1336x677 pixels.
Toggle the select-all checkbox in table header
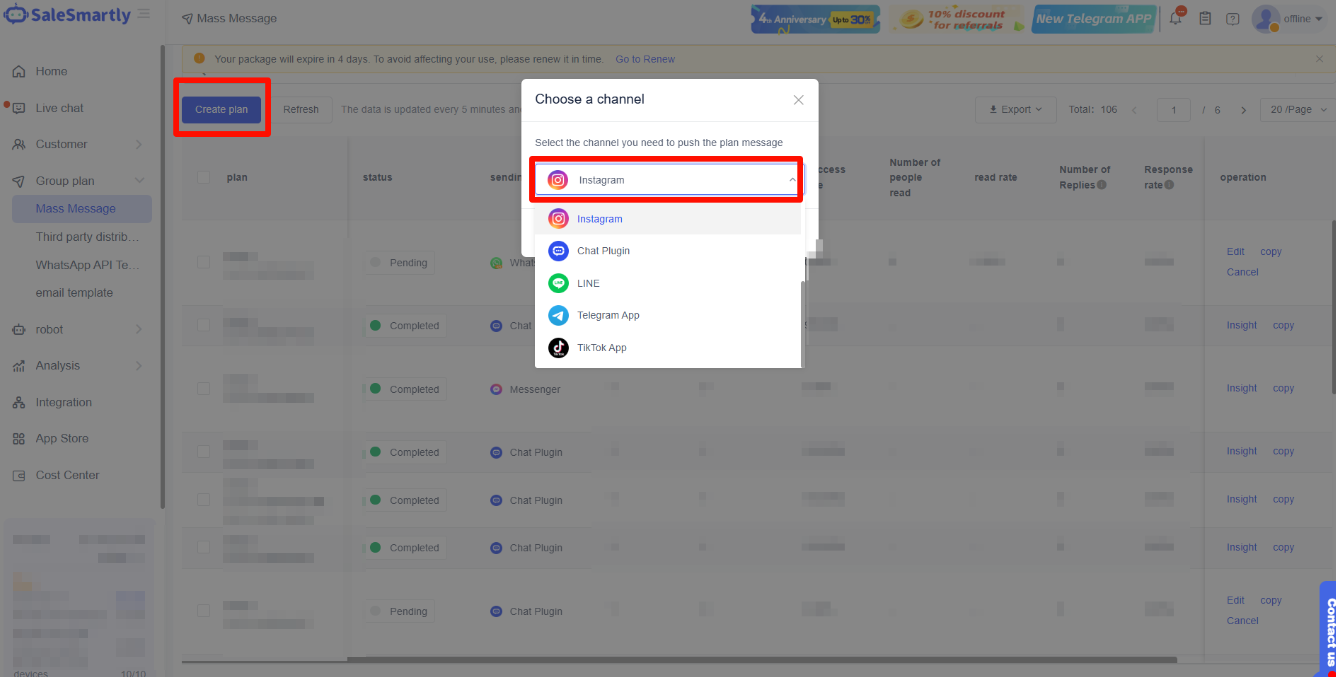point(204,177)
